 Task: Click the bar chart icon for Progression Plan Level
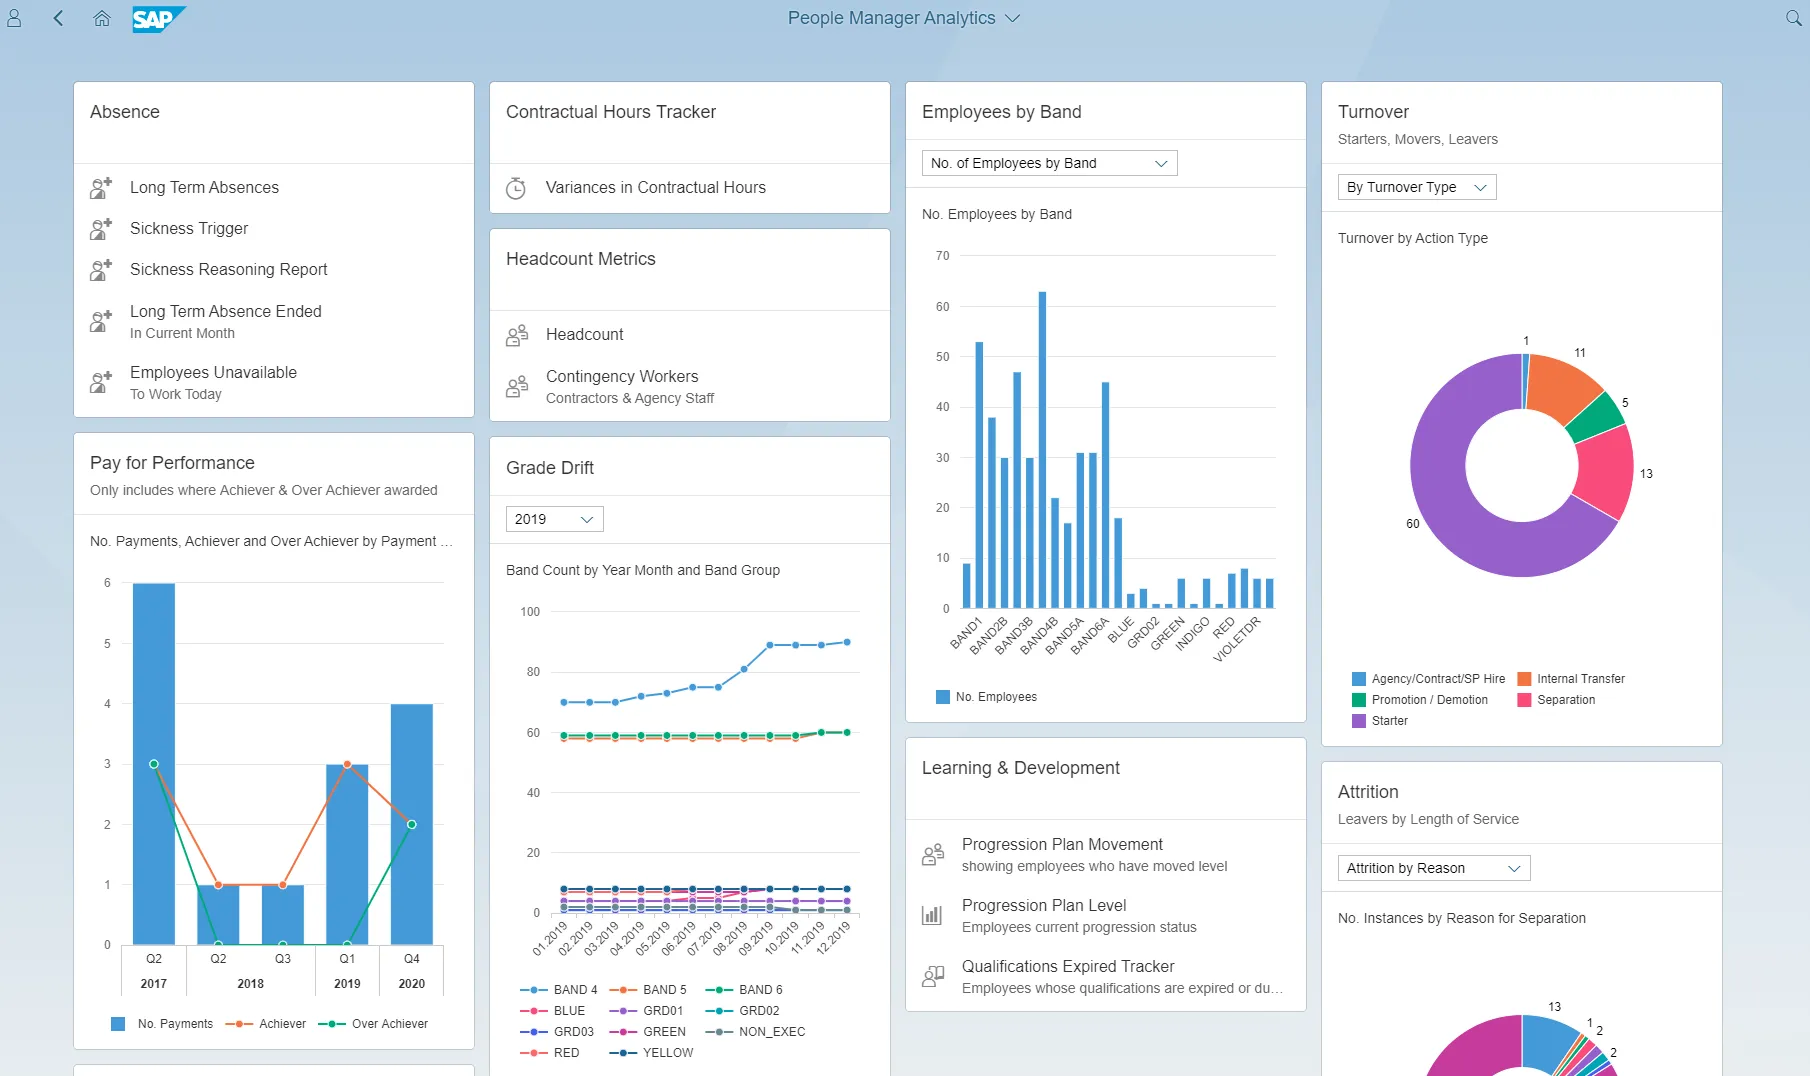[933, 915]
